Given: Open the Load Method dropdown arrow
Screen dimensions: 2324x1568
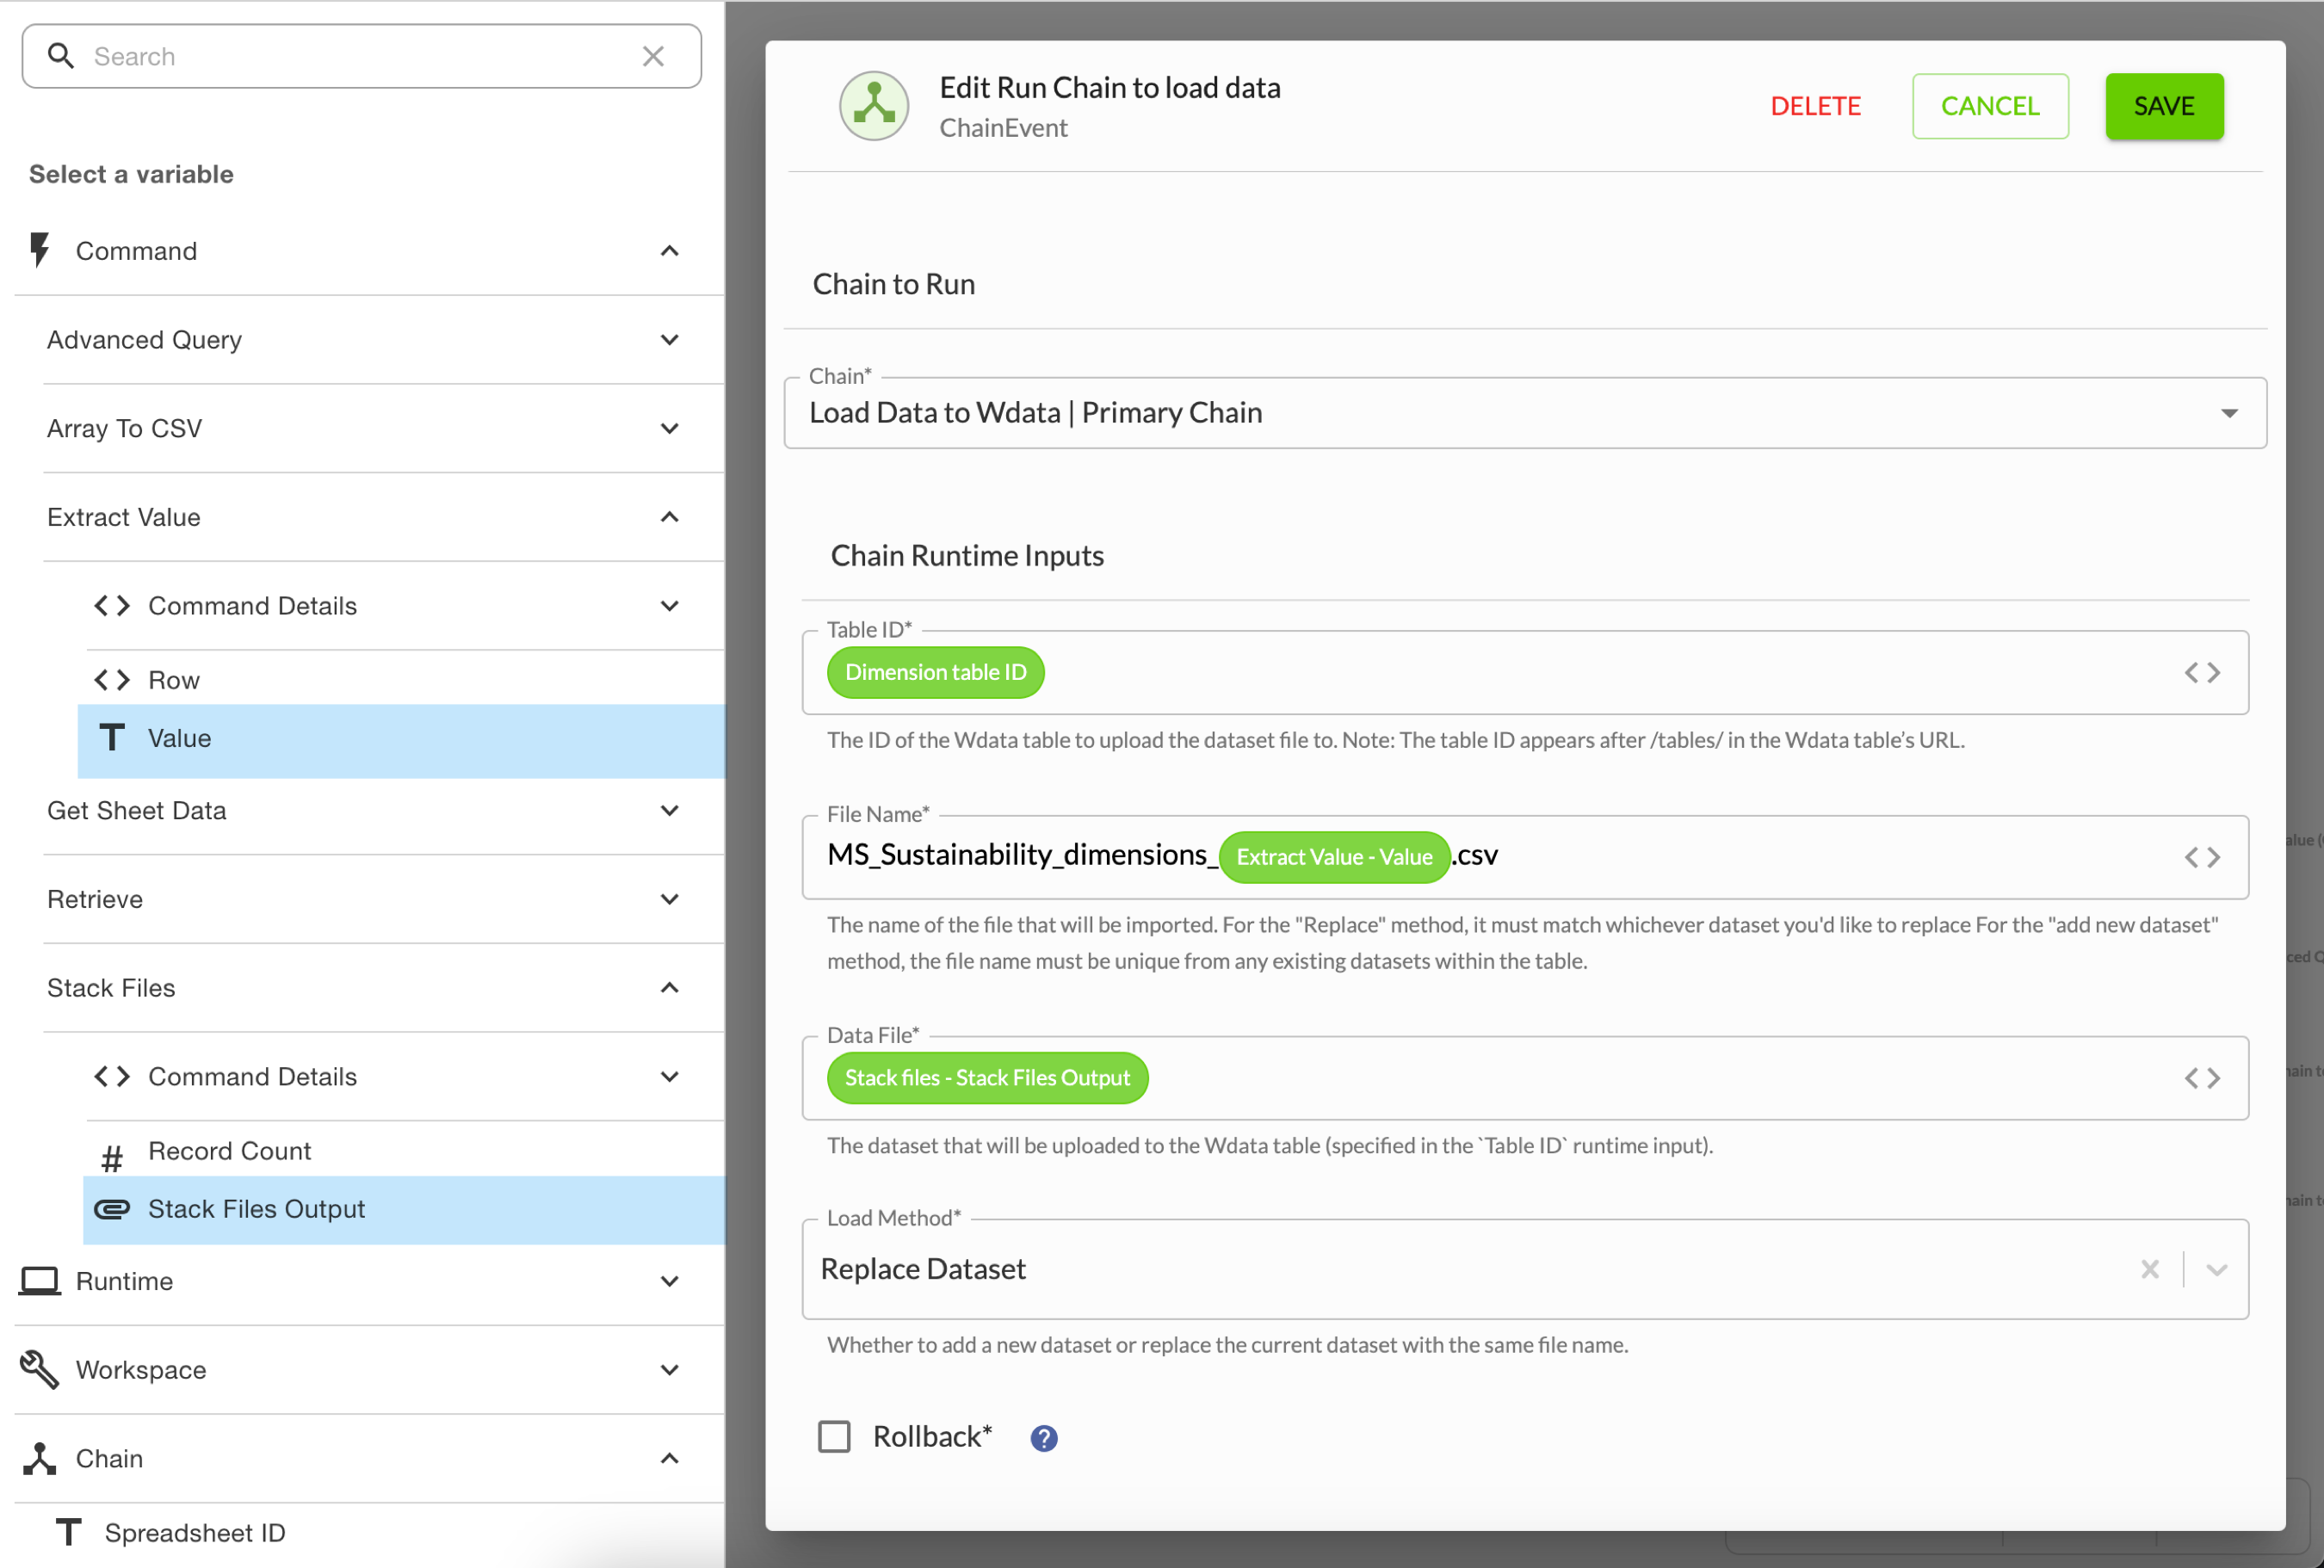Looking at the screenshot, I should tap(2217, 1269).
